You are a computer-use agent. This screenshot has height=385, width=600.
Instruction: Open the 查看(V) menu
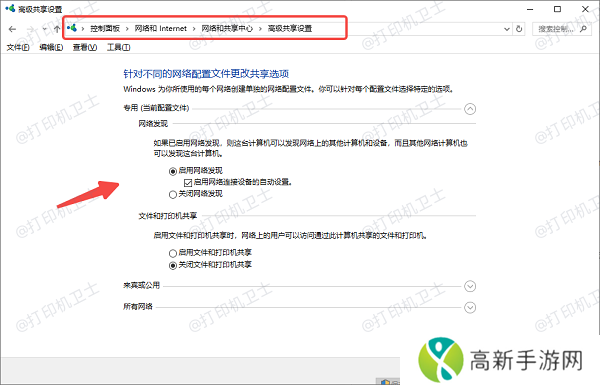pos(85,47)
